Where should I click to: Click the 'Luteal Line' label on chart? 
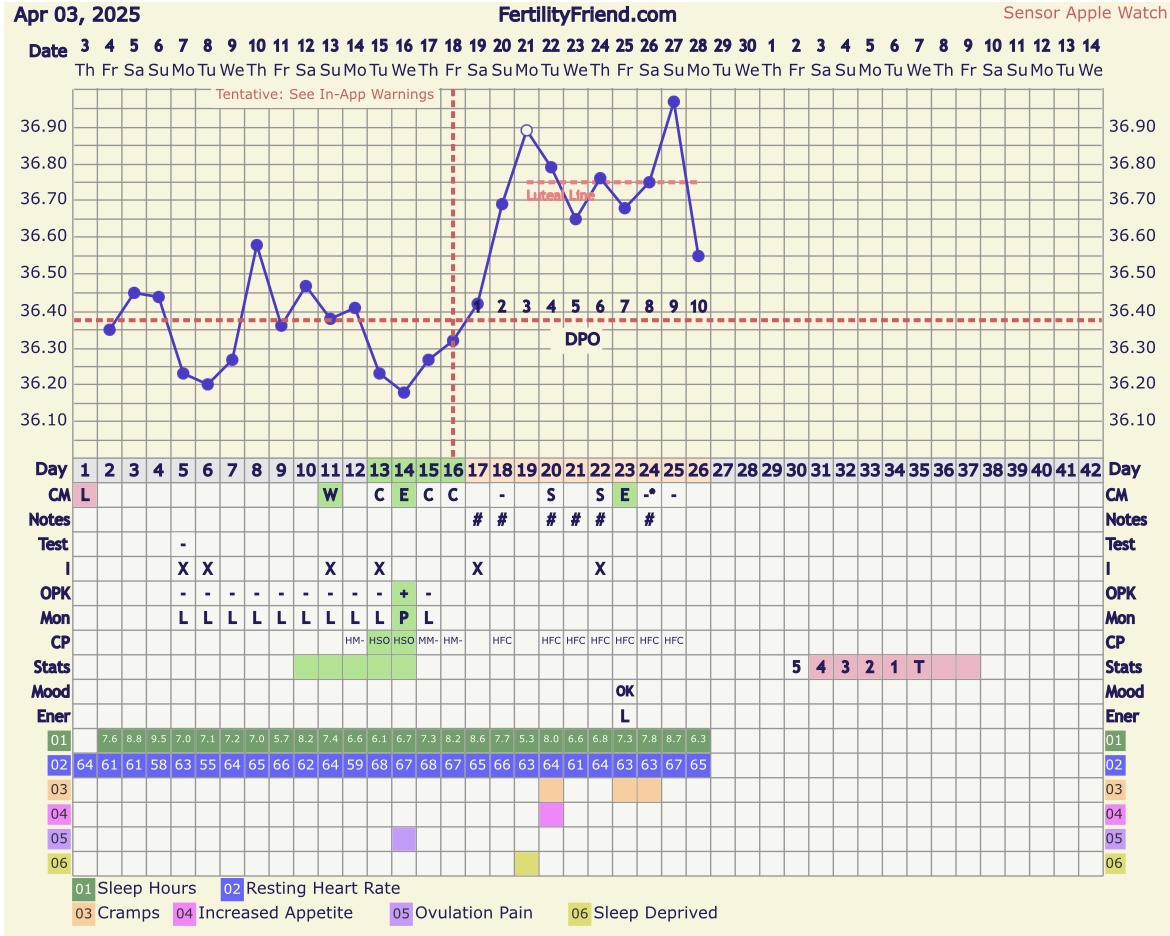click(560, 195)
